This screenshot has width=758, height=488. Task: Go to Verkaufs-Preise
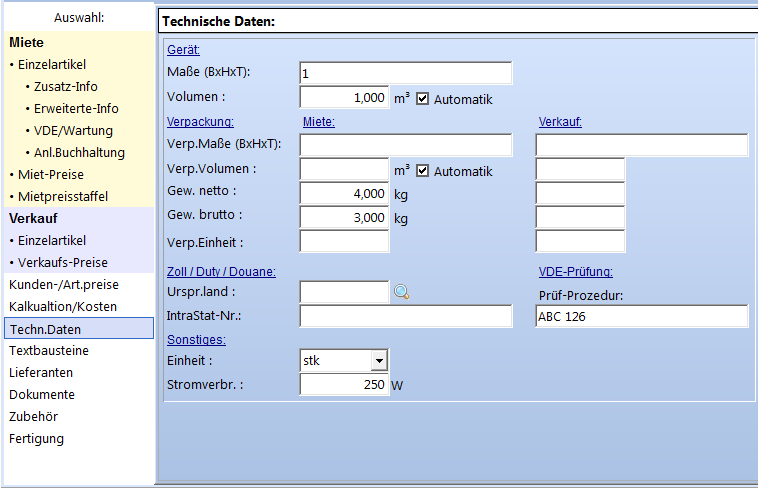[63, 263]
